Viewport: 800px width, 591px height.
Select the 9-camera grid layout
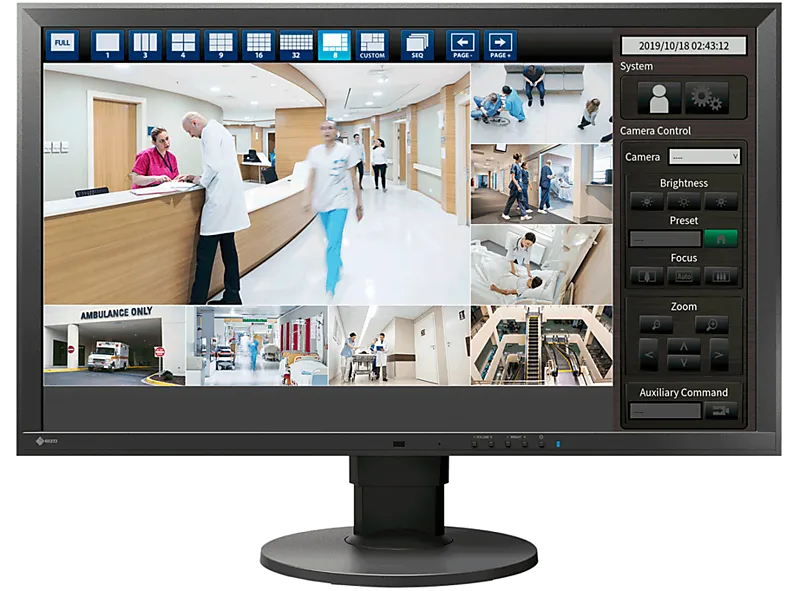(x=220, y=45)
